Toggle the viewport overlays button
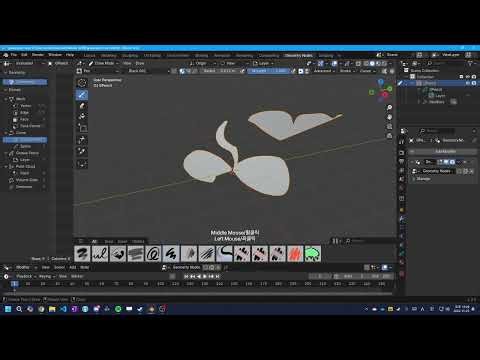The height and width of the screenshot is (360, 480). point(334,63)
